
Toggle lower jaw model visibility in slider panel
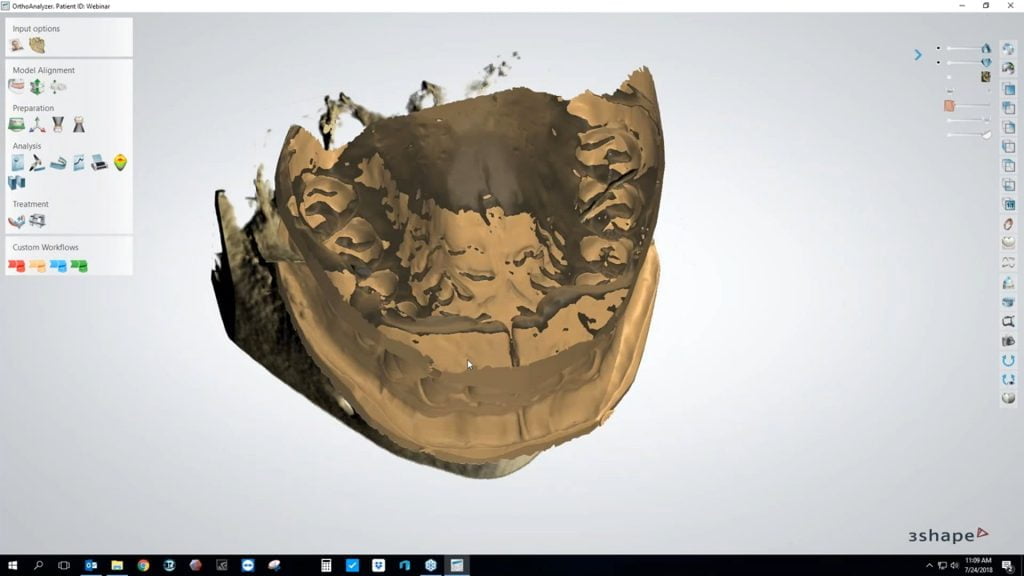pos(986,62)
